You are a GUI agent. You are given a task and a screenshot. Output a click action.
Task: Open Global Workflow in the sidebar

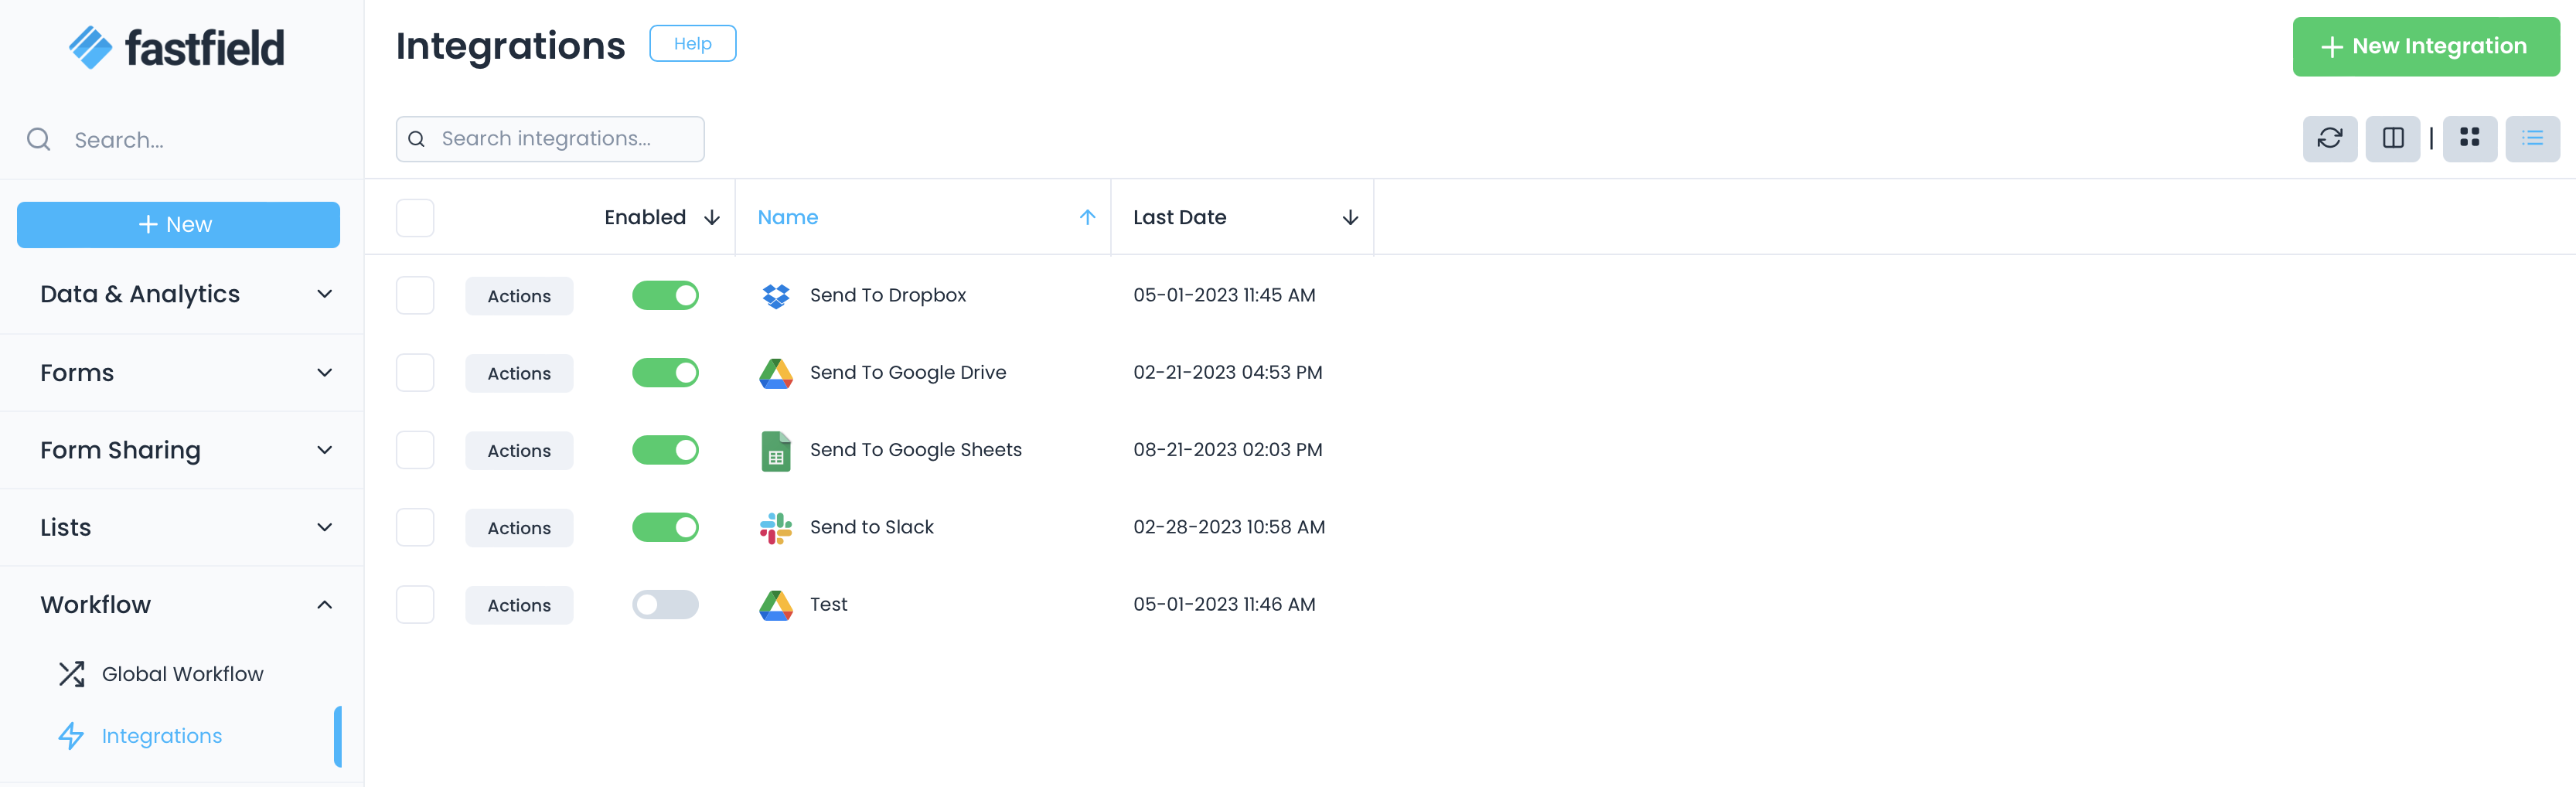(x=183, y=673)
